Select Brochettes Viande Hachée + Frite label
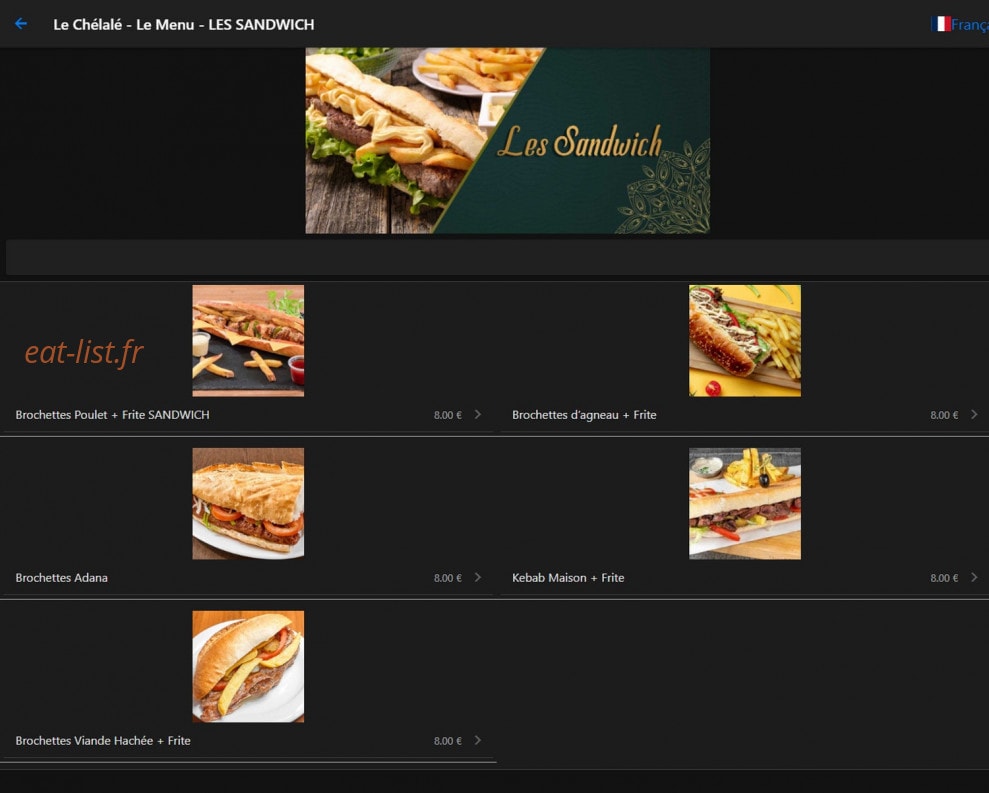989x793 pixels. click(x=103, y=740)
